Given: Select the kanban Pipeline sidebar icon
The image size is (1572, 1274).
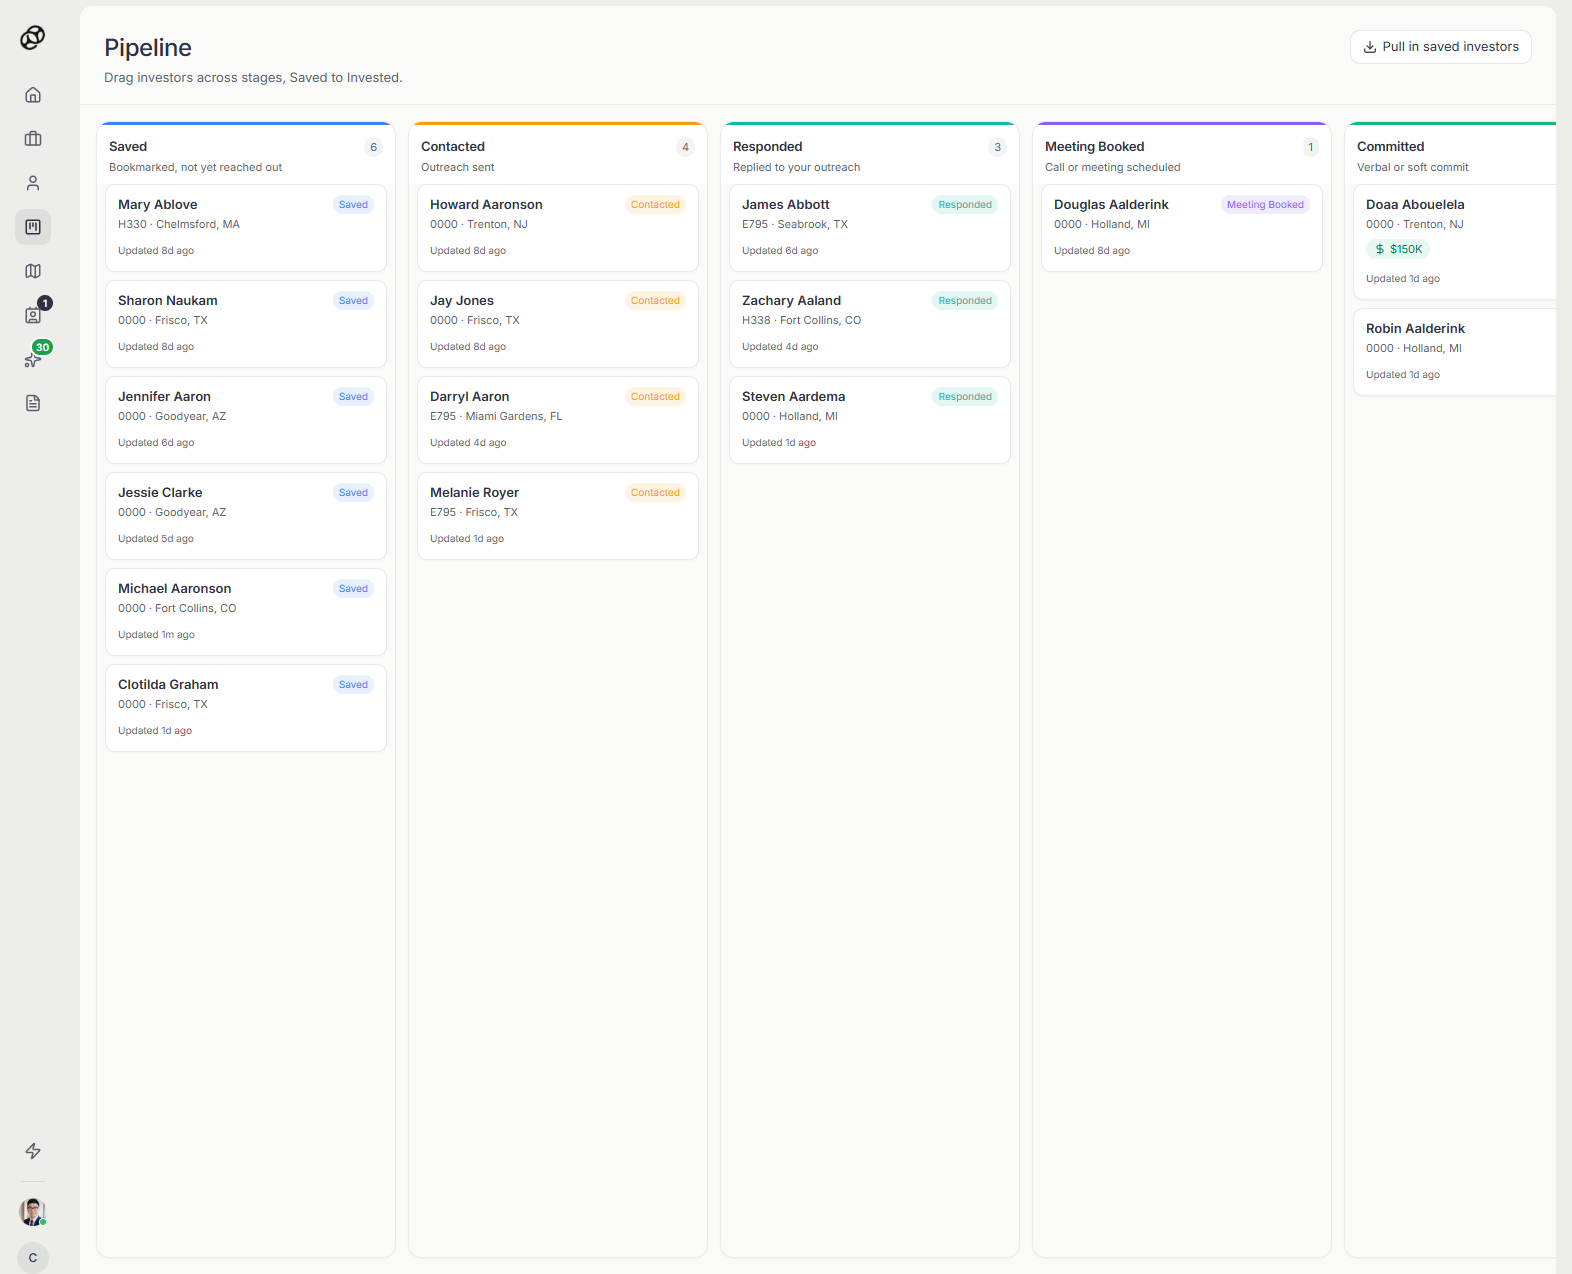Looking at the screenshot, I should [33, 227].
